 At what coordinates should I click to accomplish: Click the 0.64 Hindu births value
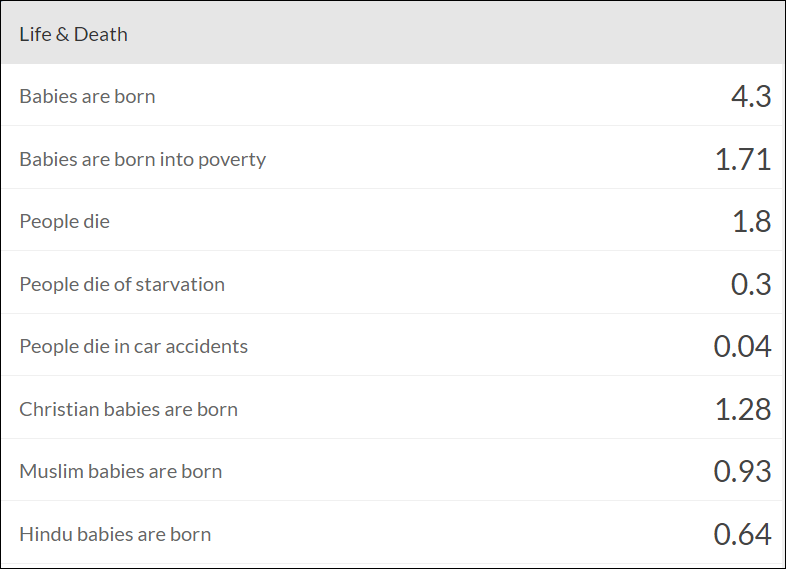point(742,534)
